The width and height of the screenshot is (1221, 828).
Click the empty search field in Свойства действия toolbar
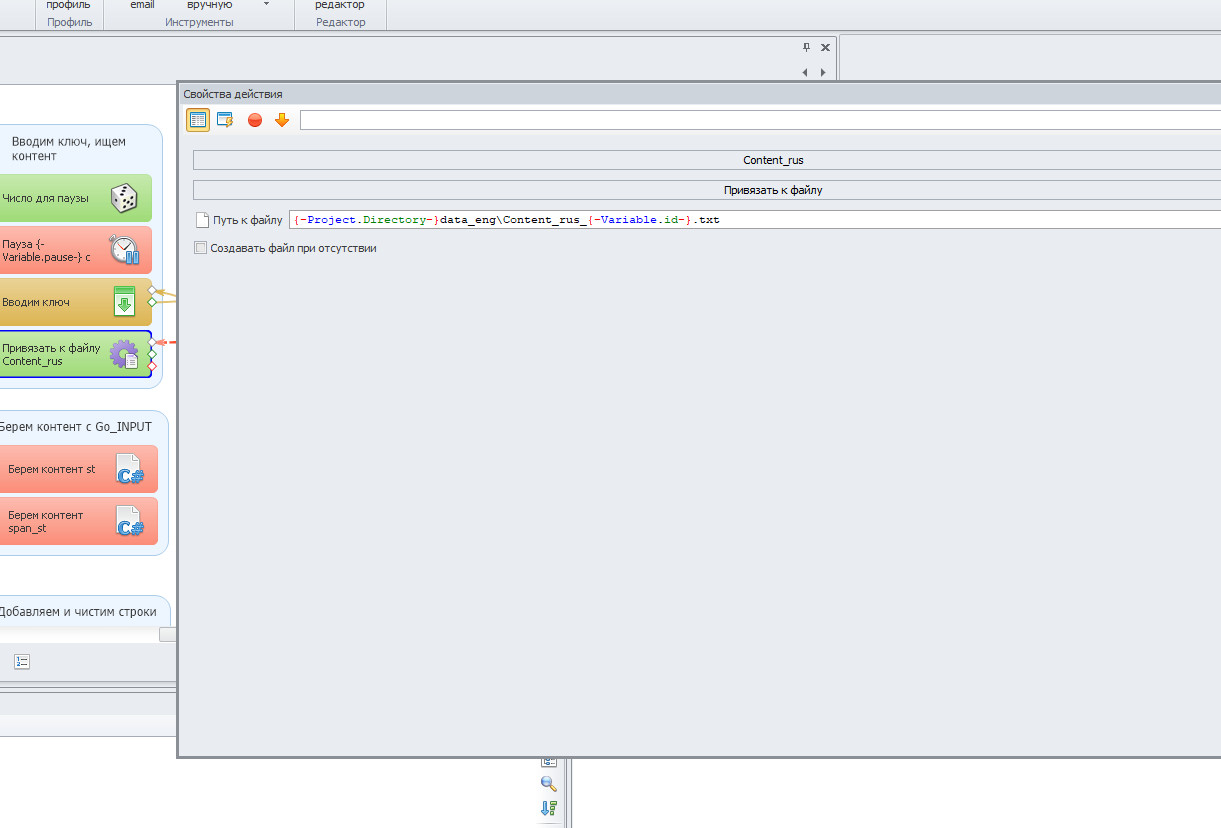click(760, 120)
